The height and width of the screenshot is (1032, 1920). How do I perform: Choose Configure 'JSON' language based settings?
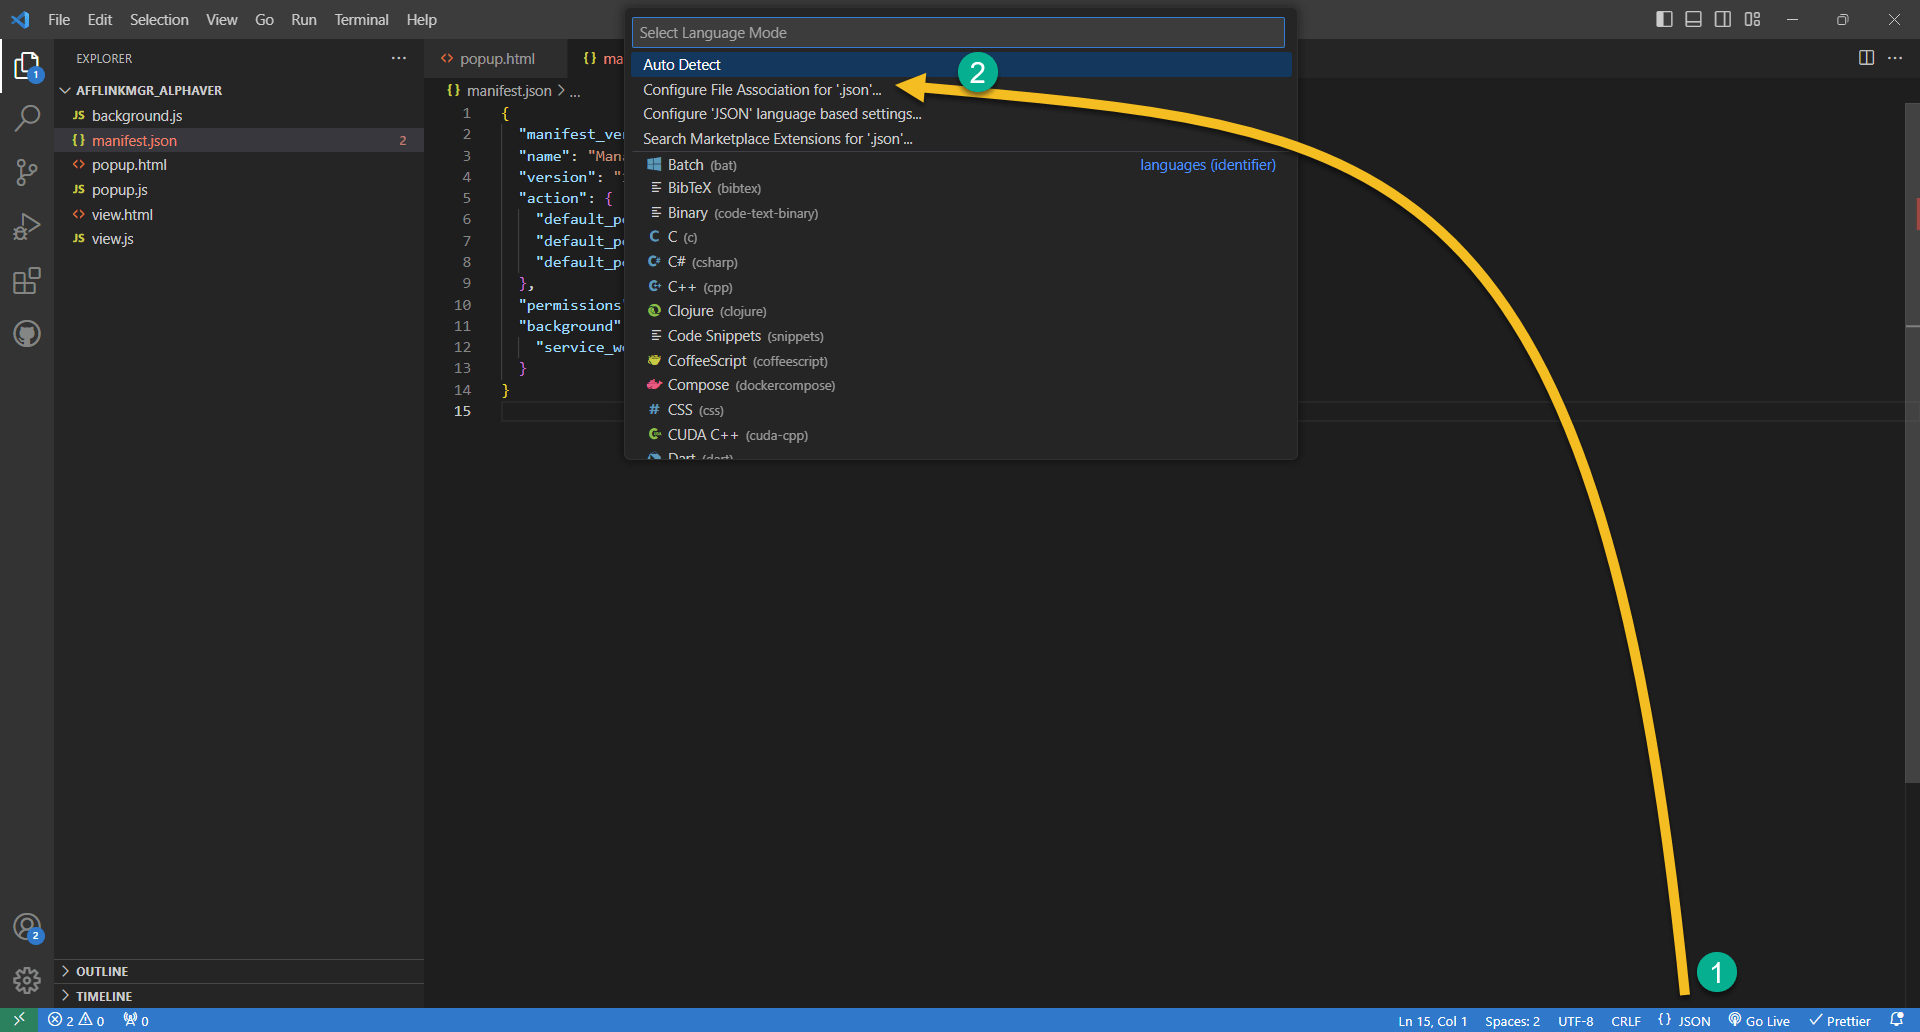click(961, 114)
